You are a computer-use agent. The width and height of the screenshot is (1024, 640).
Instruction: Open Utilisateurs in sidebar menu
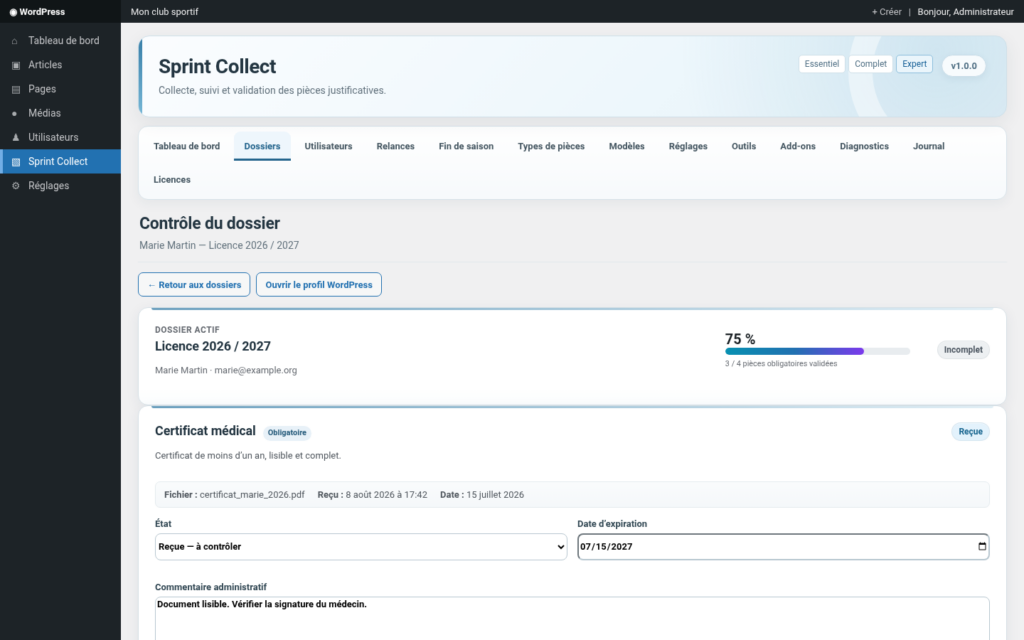(60, 137)
